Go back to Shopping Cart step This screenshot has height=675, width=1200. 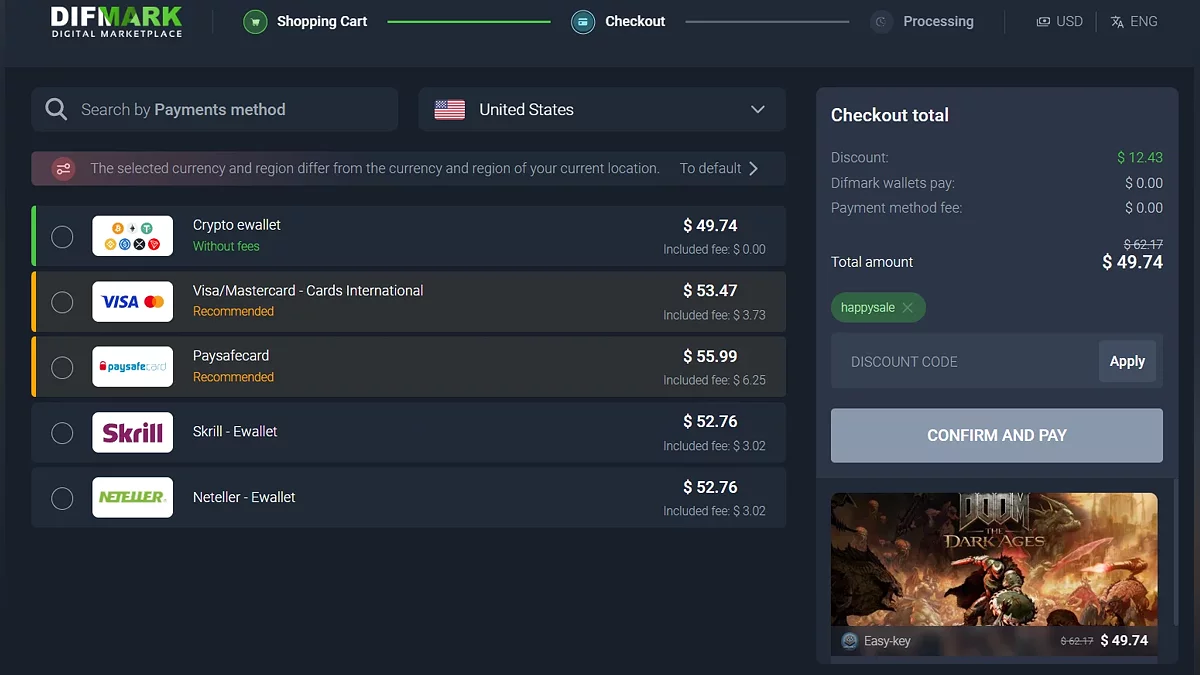point(321,21)
